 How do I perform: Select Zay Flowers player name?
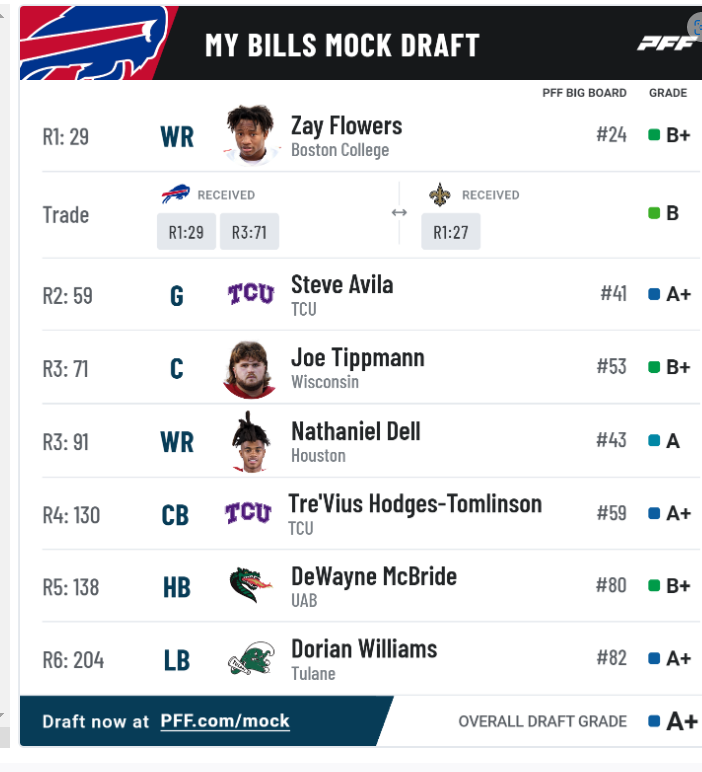347,126
